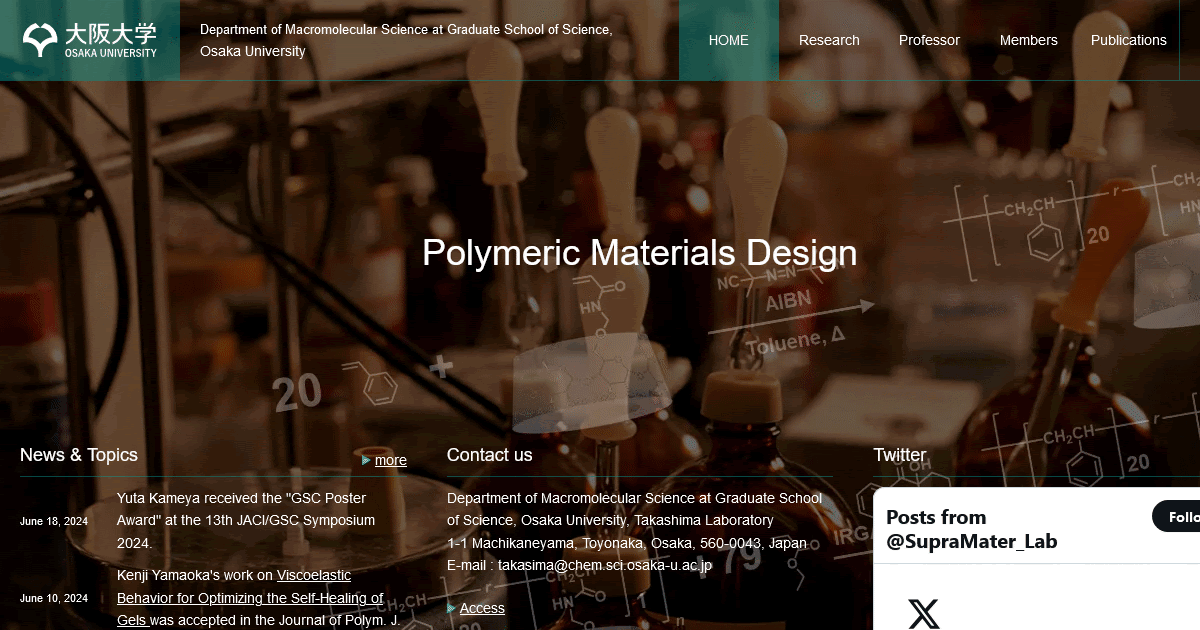Viewport: 1200px width, 630px height.
Task: Click the X logo in the Twitter widget
Action: coord(922,614)
